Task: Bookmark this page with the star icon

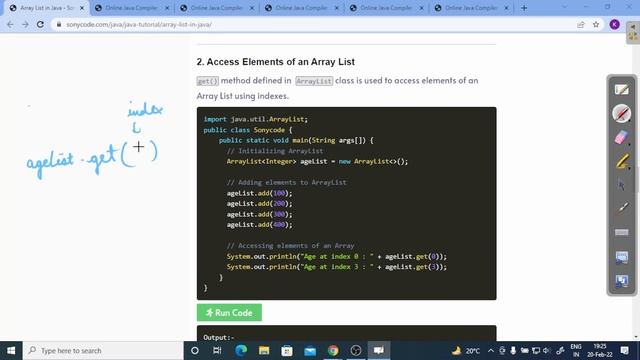Action: tap(596, 24)
